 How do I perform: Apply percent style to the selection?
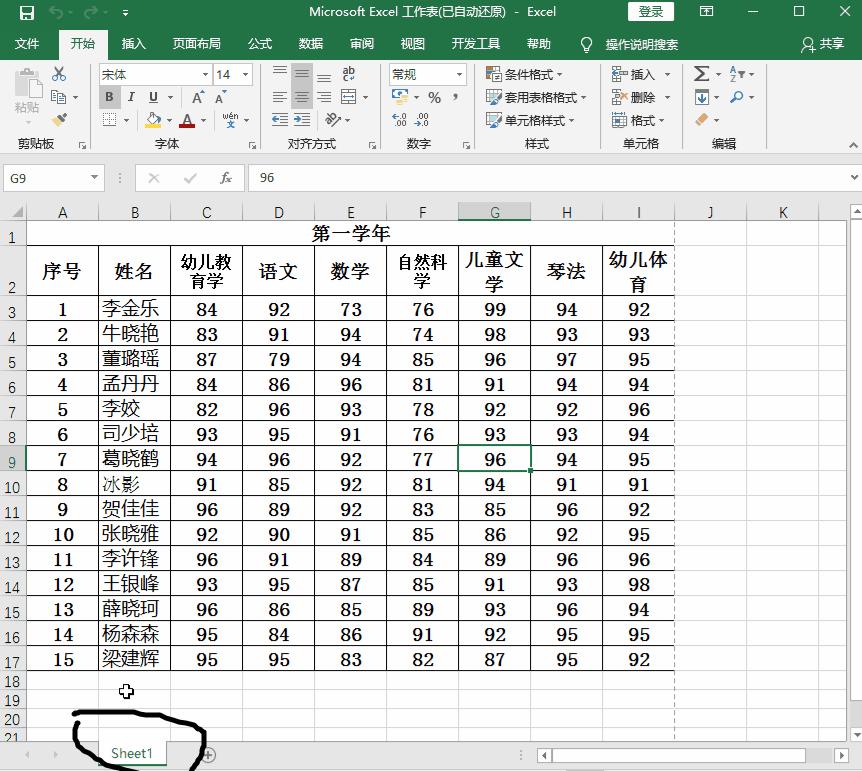coord(436,97)
